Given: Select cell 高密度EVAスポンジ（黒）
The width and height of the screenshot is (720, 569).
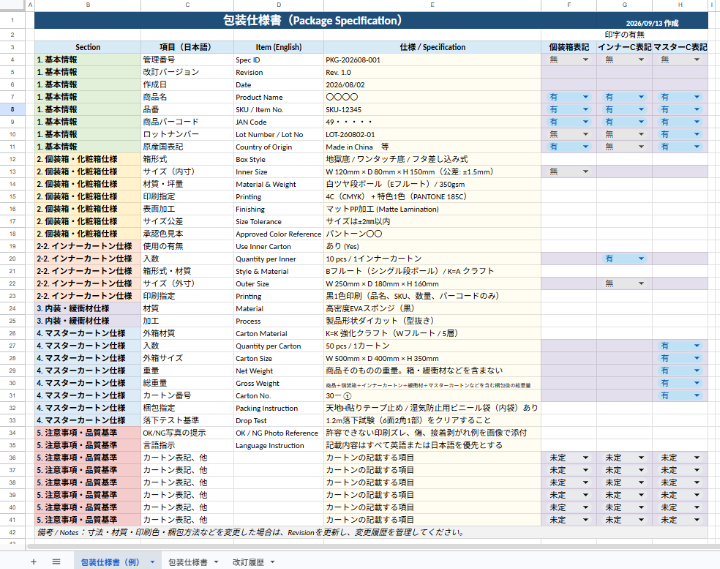Looking at the screenshot, I should click(x=432, y=308).
